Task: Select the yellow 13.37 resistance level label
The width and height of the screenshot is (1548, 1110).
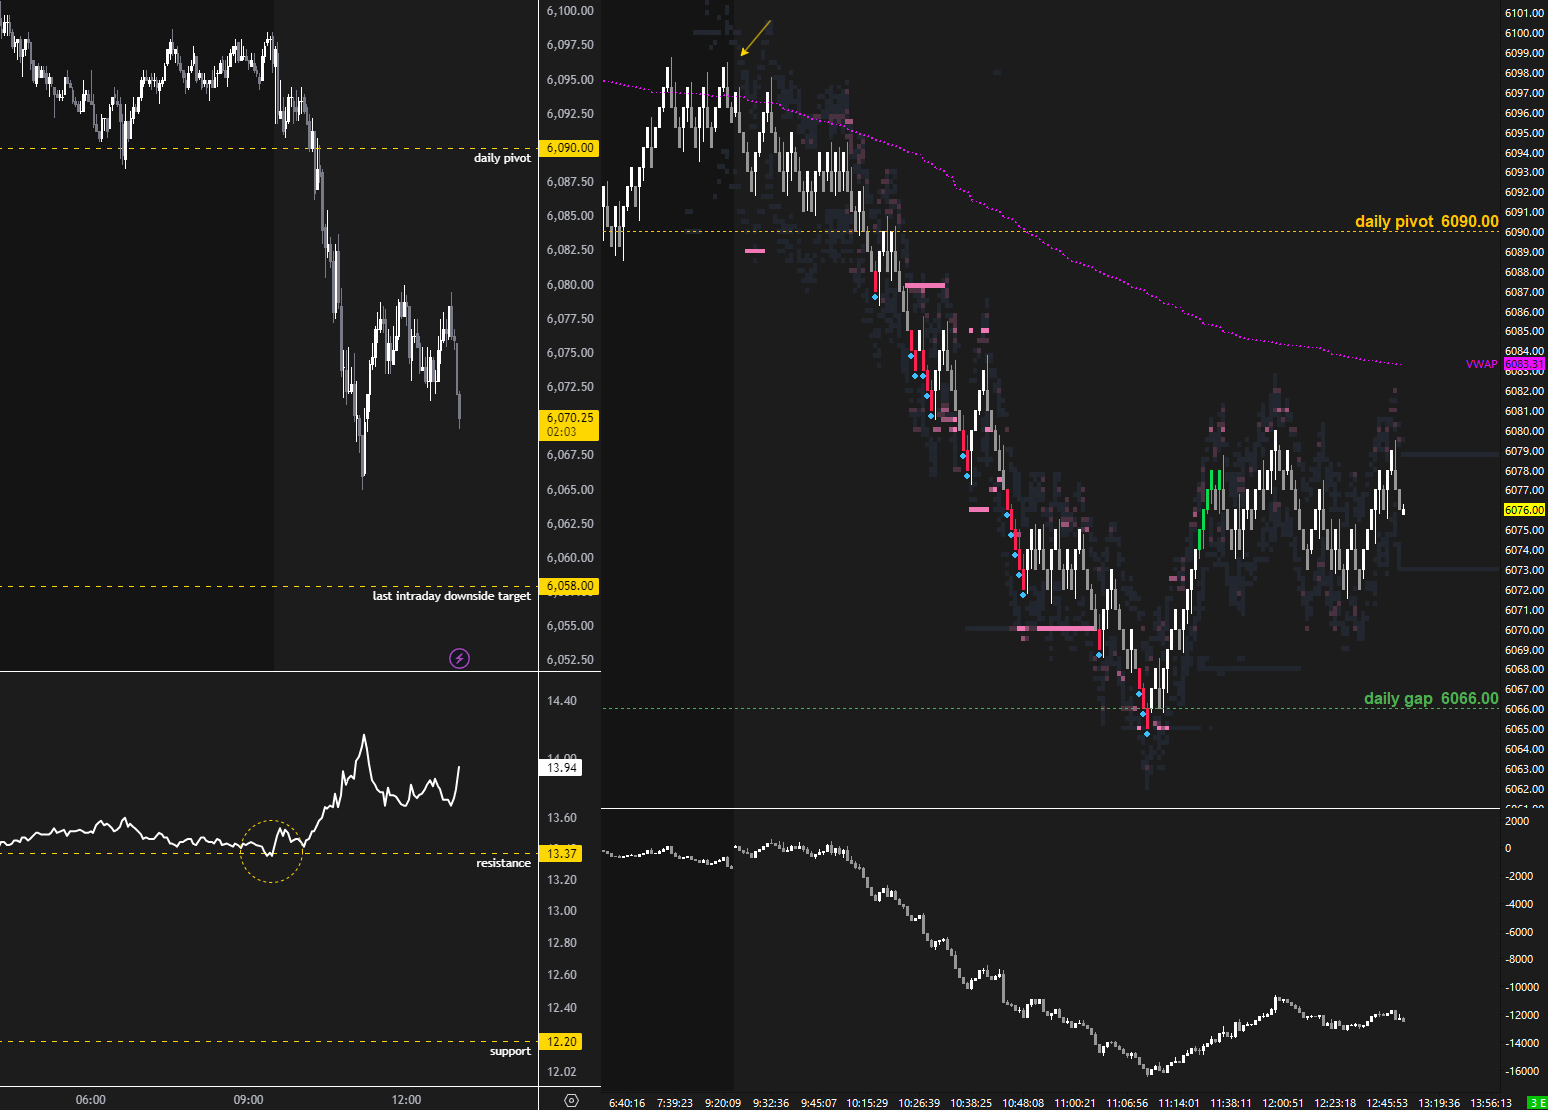Action: 561,853
